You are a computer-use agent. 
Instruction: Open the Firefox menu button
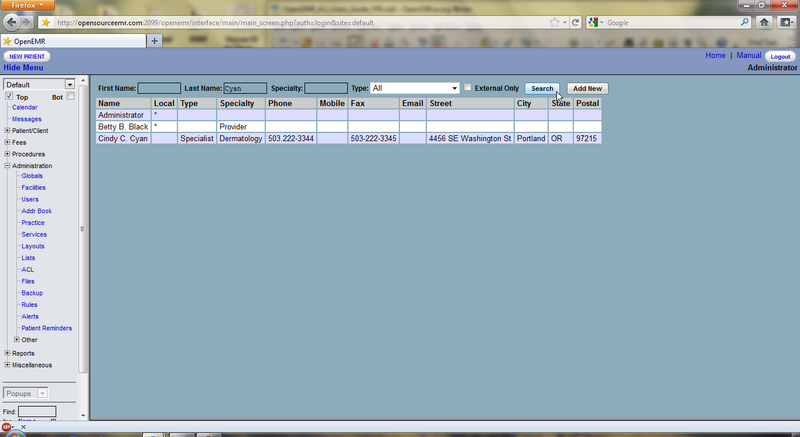(27, 5)
